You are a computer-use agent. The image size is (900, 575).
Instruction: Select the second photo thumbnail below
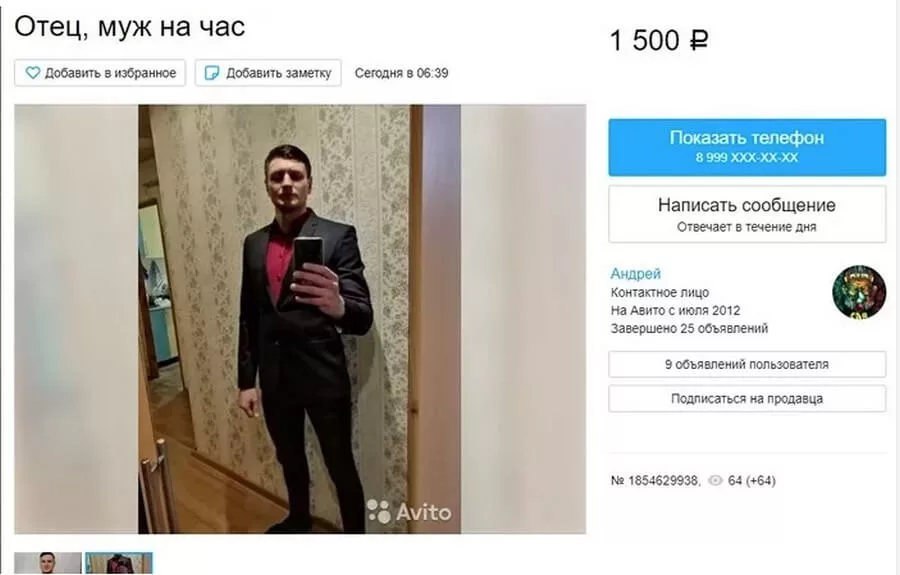click(x=119, y=564)
